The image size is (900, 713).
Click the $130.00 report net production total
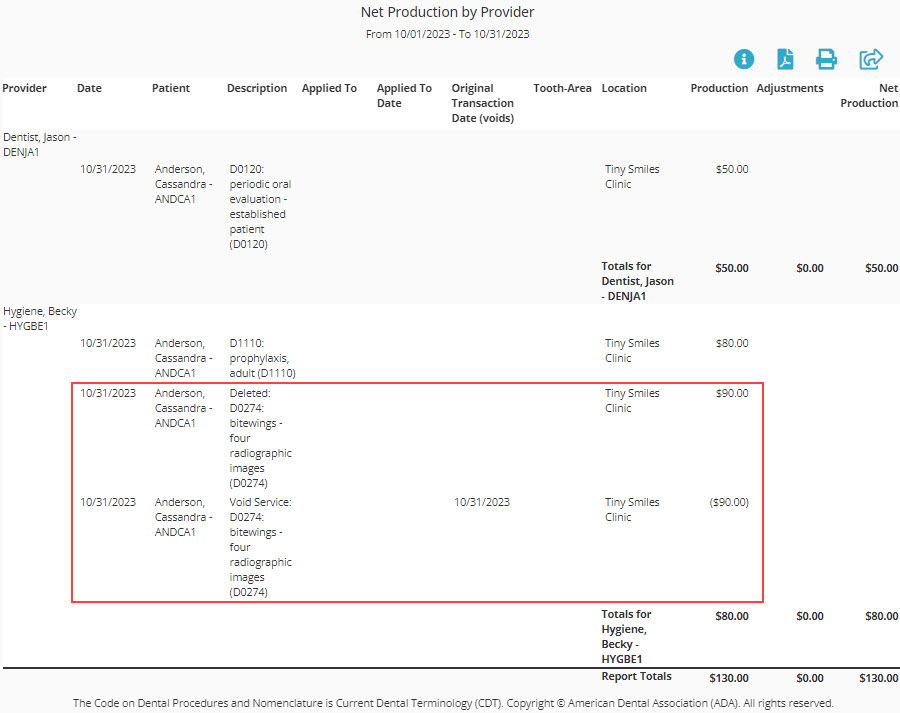[x=879, y=678]
